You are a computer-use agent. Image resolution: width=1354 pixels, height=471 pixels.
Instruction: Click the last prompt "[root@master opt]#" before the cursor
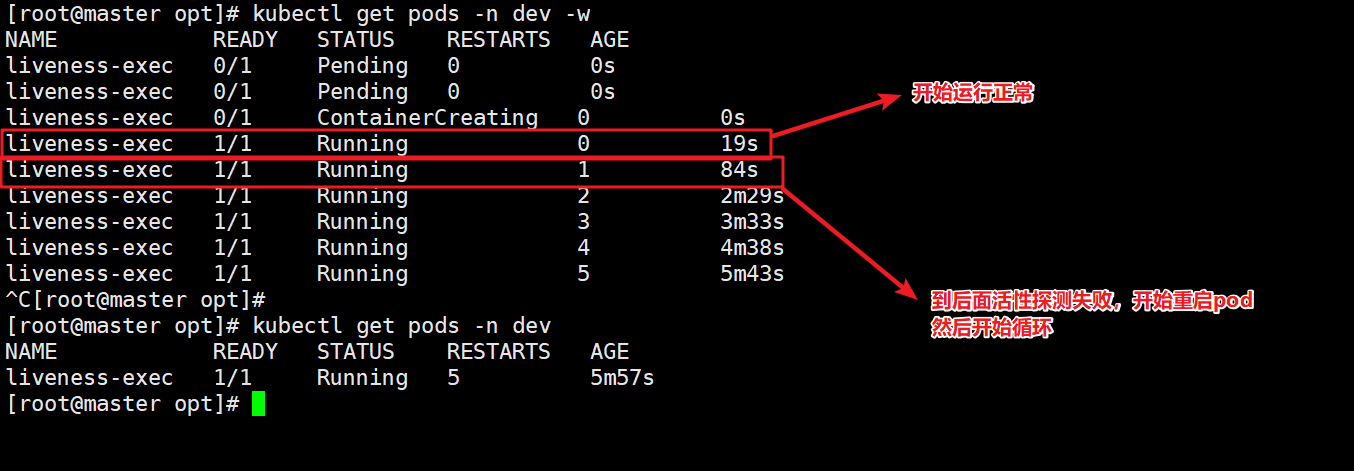tap(122, 404)
